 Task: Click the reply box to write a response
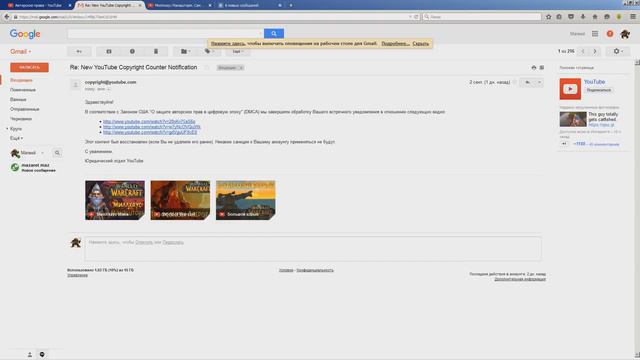[x=313, y=248]
